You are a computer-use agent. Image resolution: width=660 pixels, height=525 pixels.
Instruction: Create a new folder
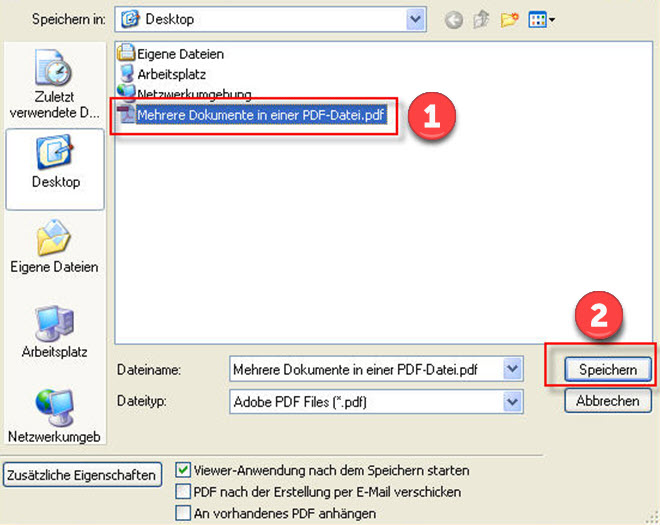tap(509, 19)
